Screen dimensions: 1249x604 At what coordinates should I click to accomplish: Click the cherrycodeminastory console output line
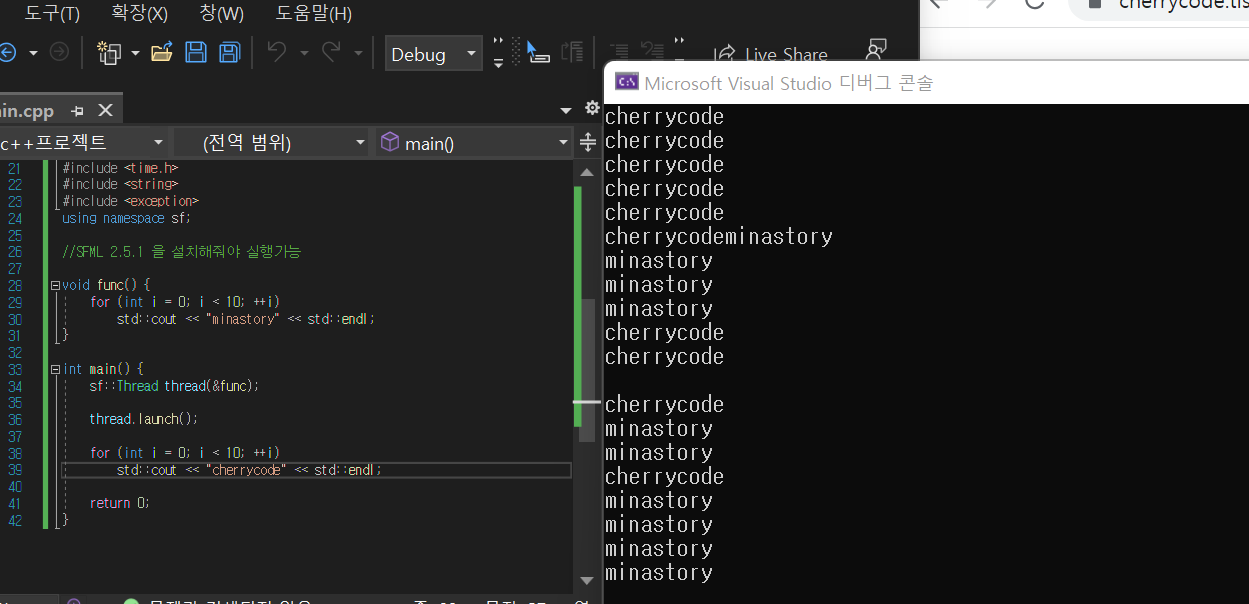click(x=718, y=237)
